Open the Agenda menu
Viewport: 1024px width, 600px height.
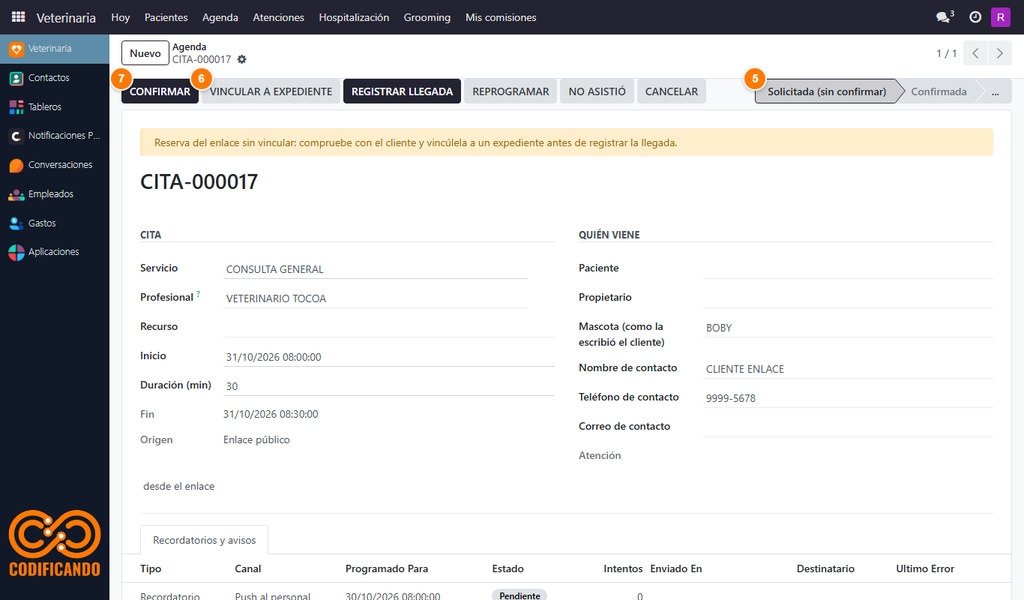[x=220, y=18]
